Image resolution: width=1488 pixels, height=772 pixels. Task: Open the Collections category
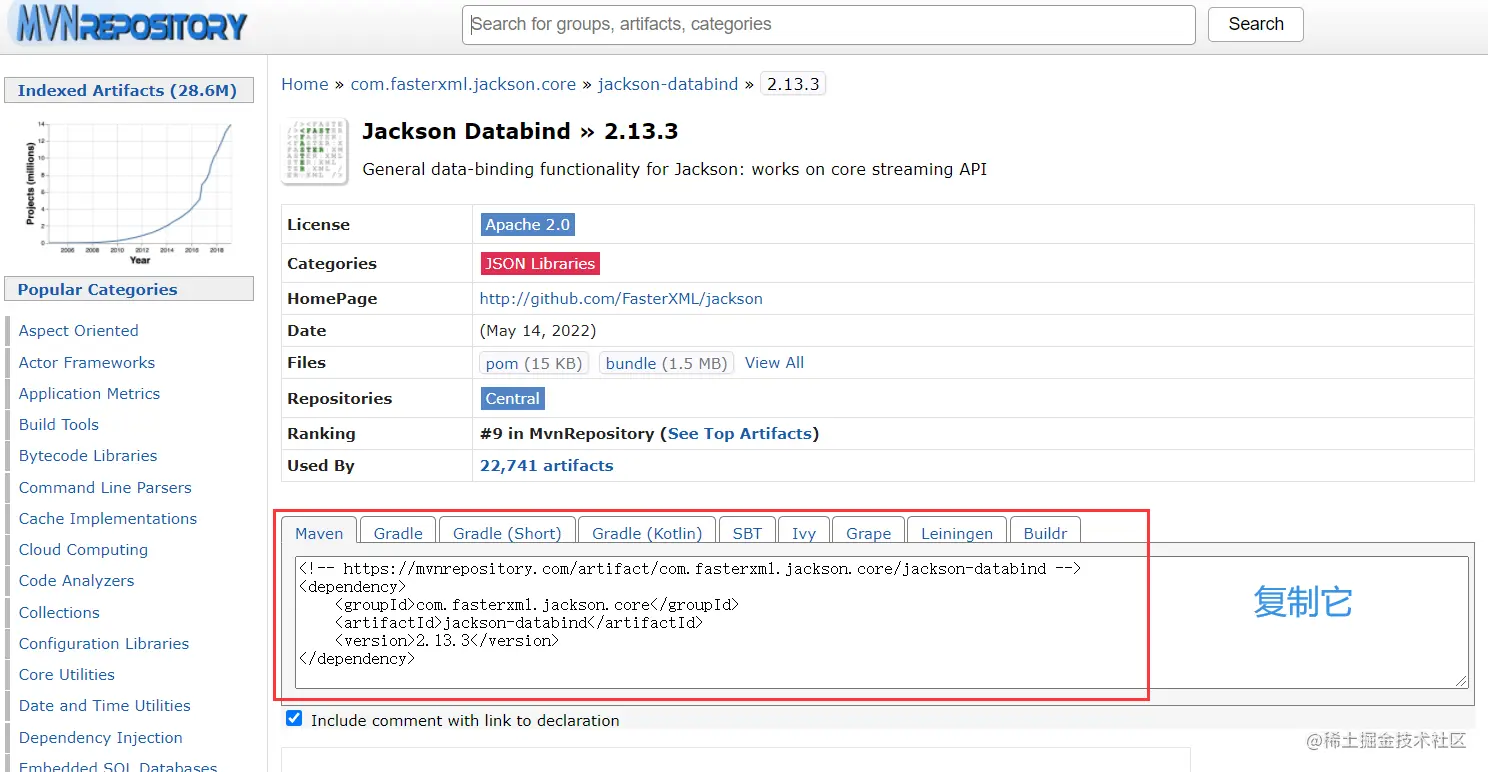[x=60, y=612]
